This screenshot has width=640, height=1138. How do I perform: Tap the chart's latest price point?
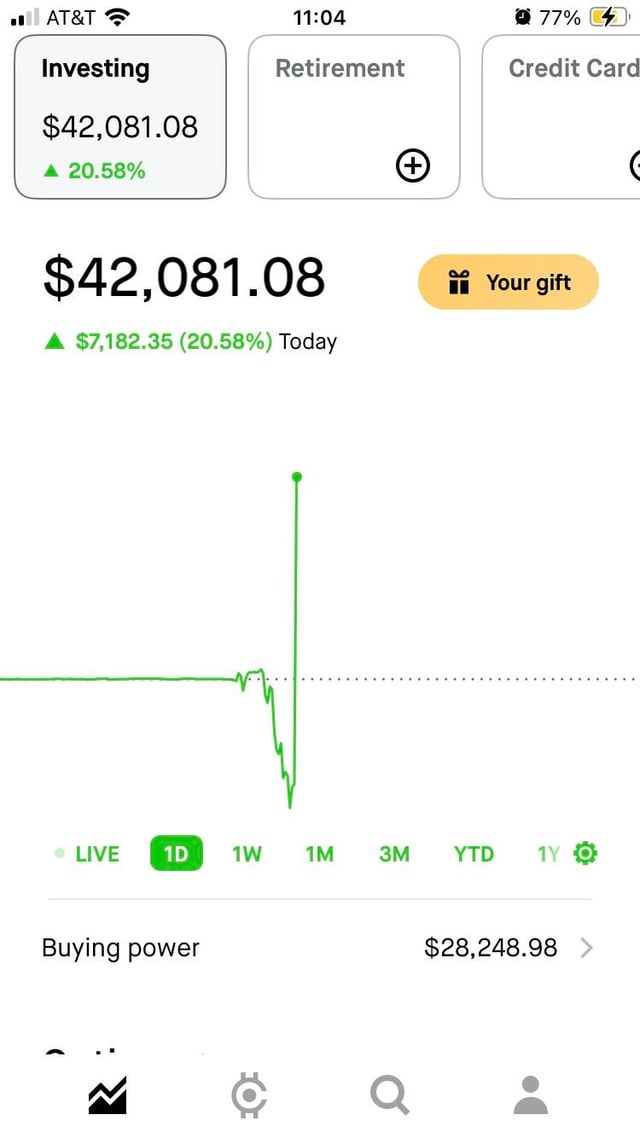296,477
